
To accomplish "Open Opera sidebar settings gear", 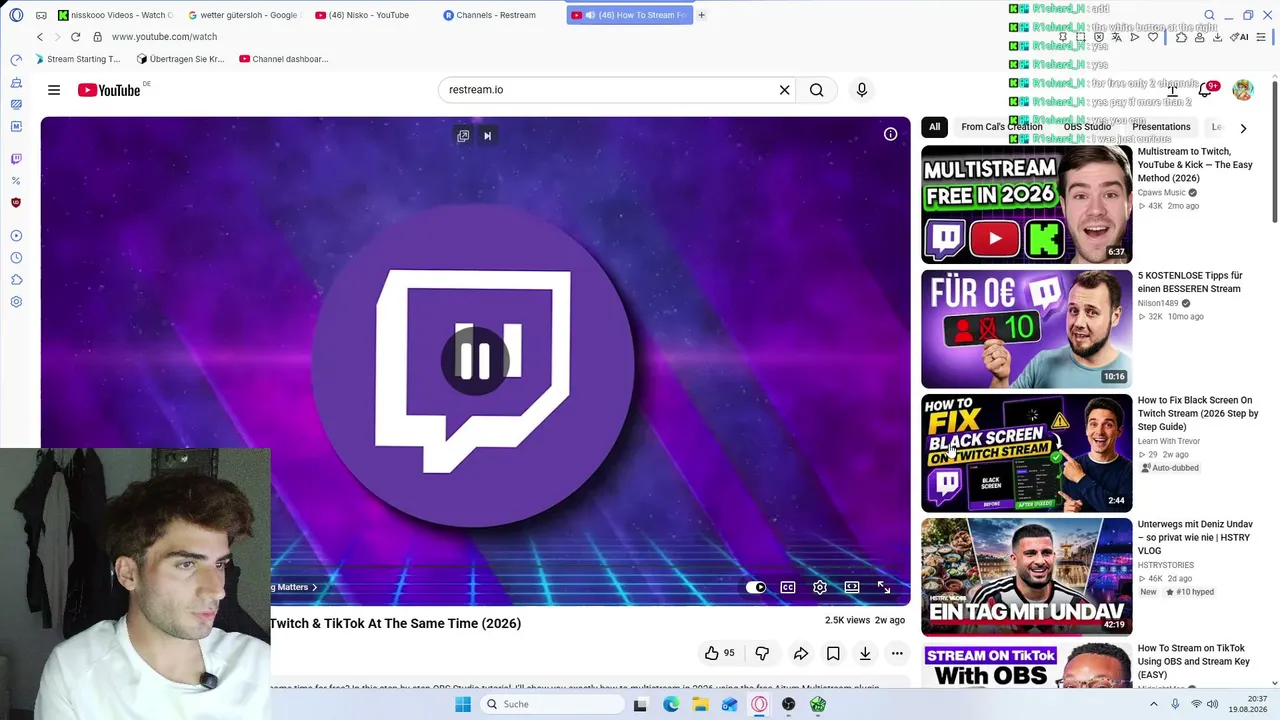I will point(16,302).
